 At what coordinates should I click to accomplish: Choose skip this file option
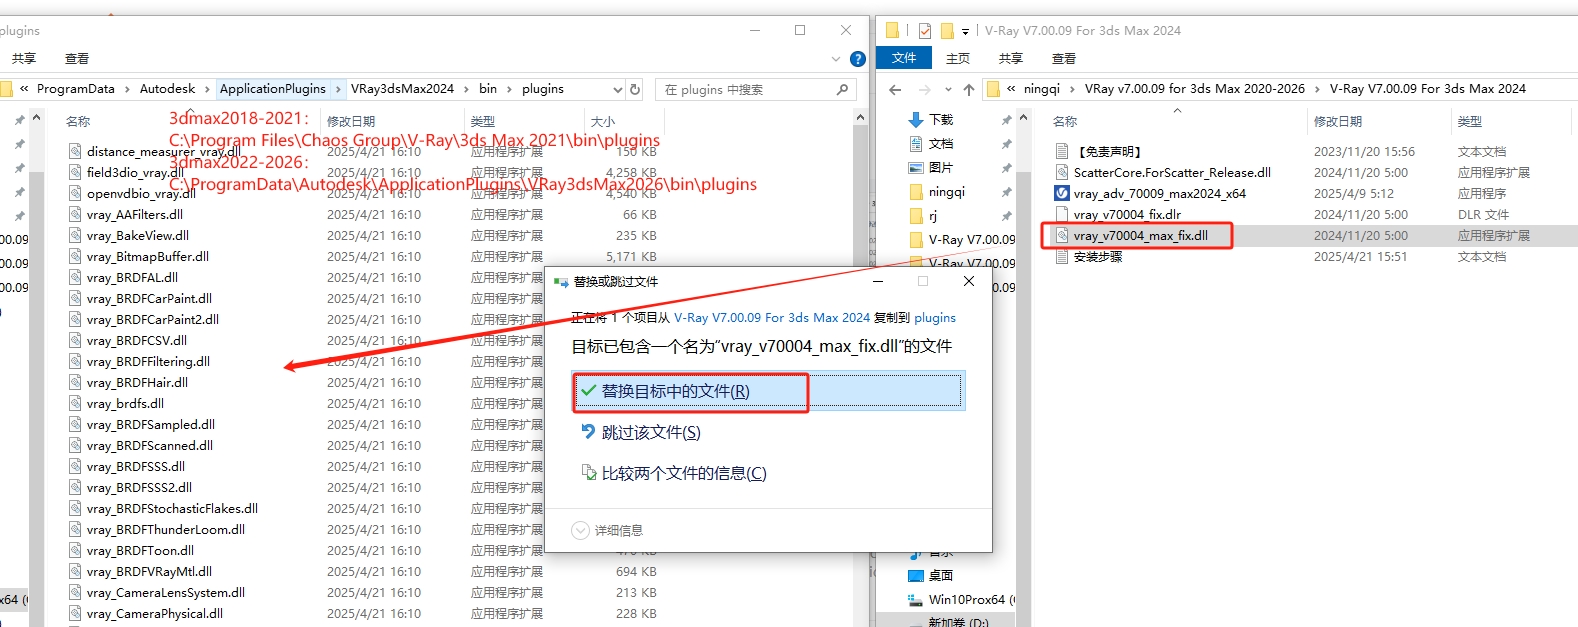(641, 433)
